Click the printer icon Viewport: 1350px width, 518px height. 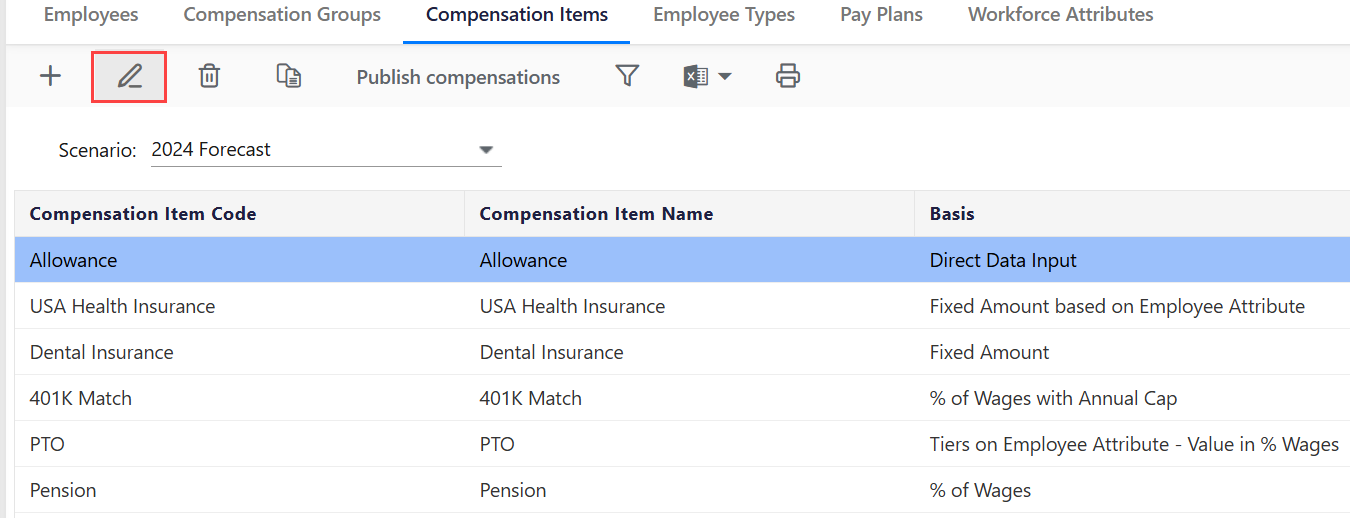point(788,76)
